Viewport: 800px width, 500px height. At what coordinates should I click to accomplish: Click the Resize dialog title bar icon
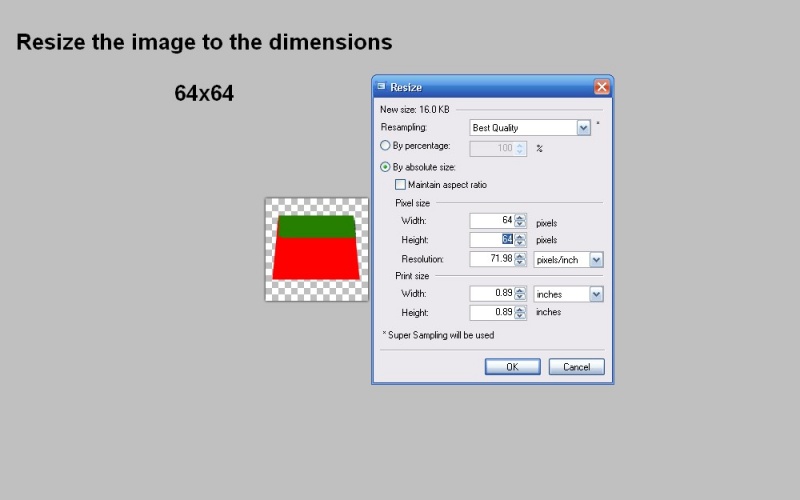pos(381,87)
